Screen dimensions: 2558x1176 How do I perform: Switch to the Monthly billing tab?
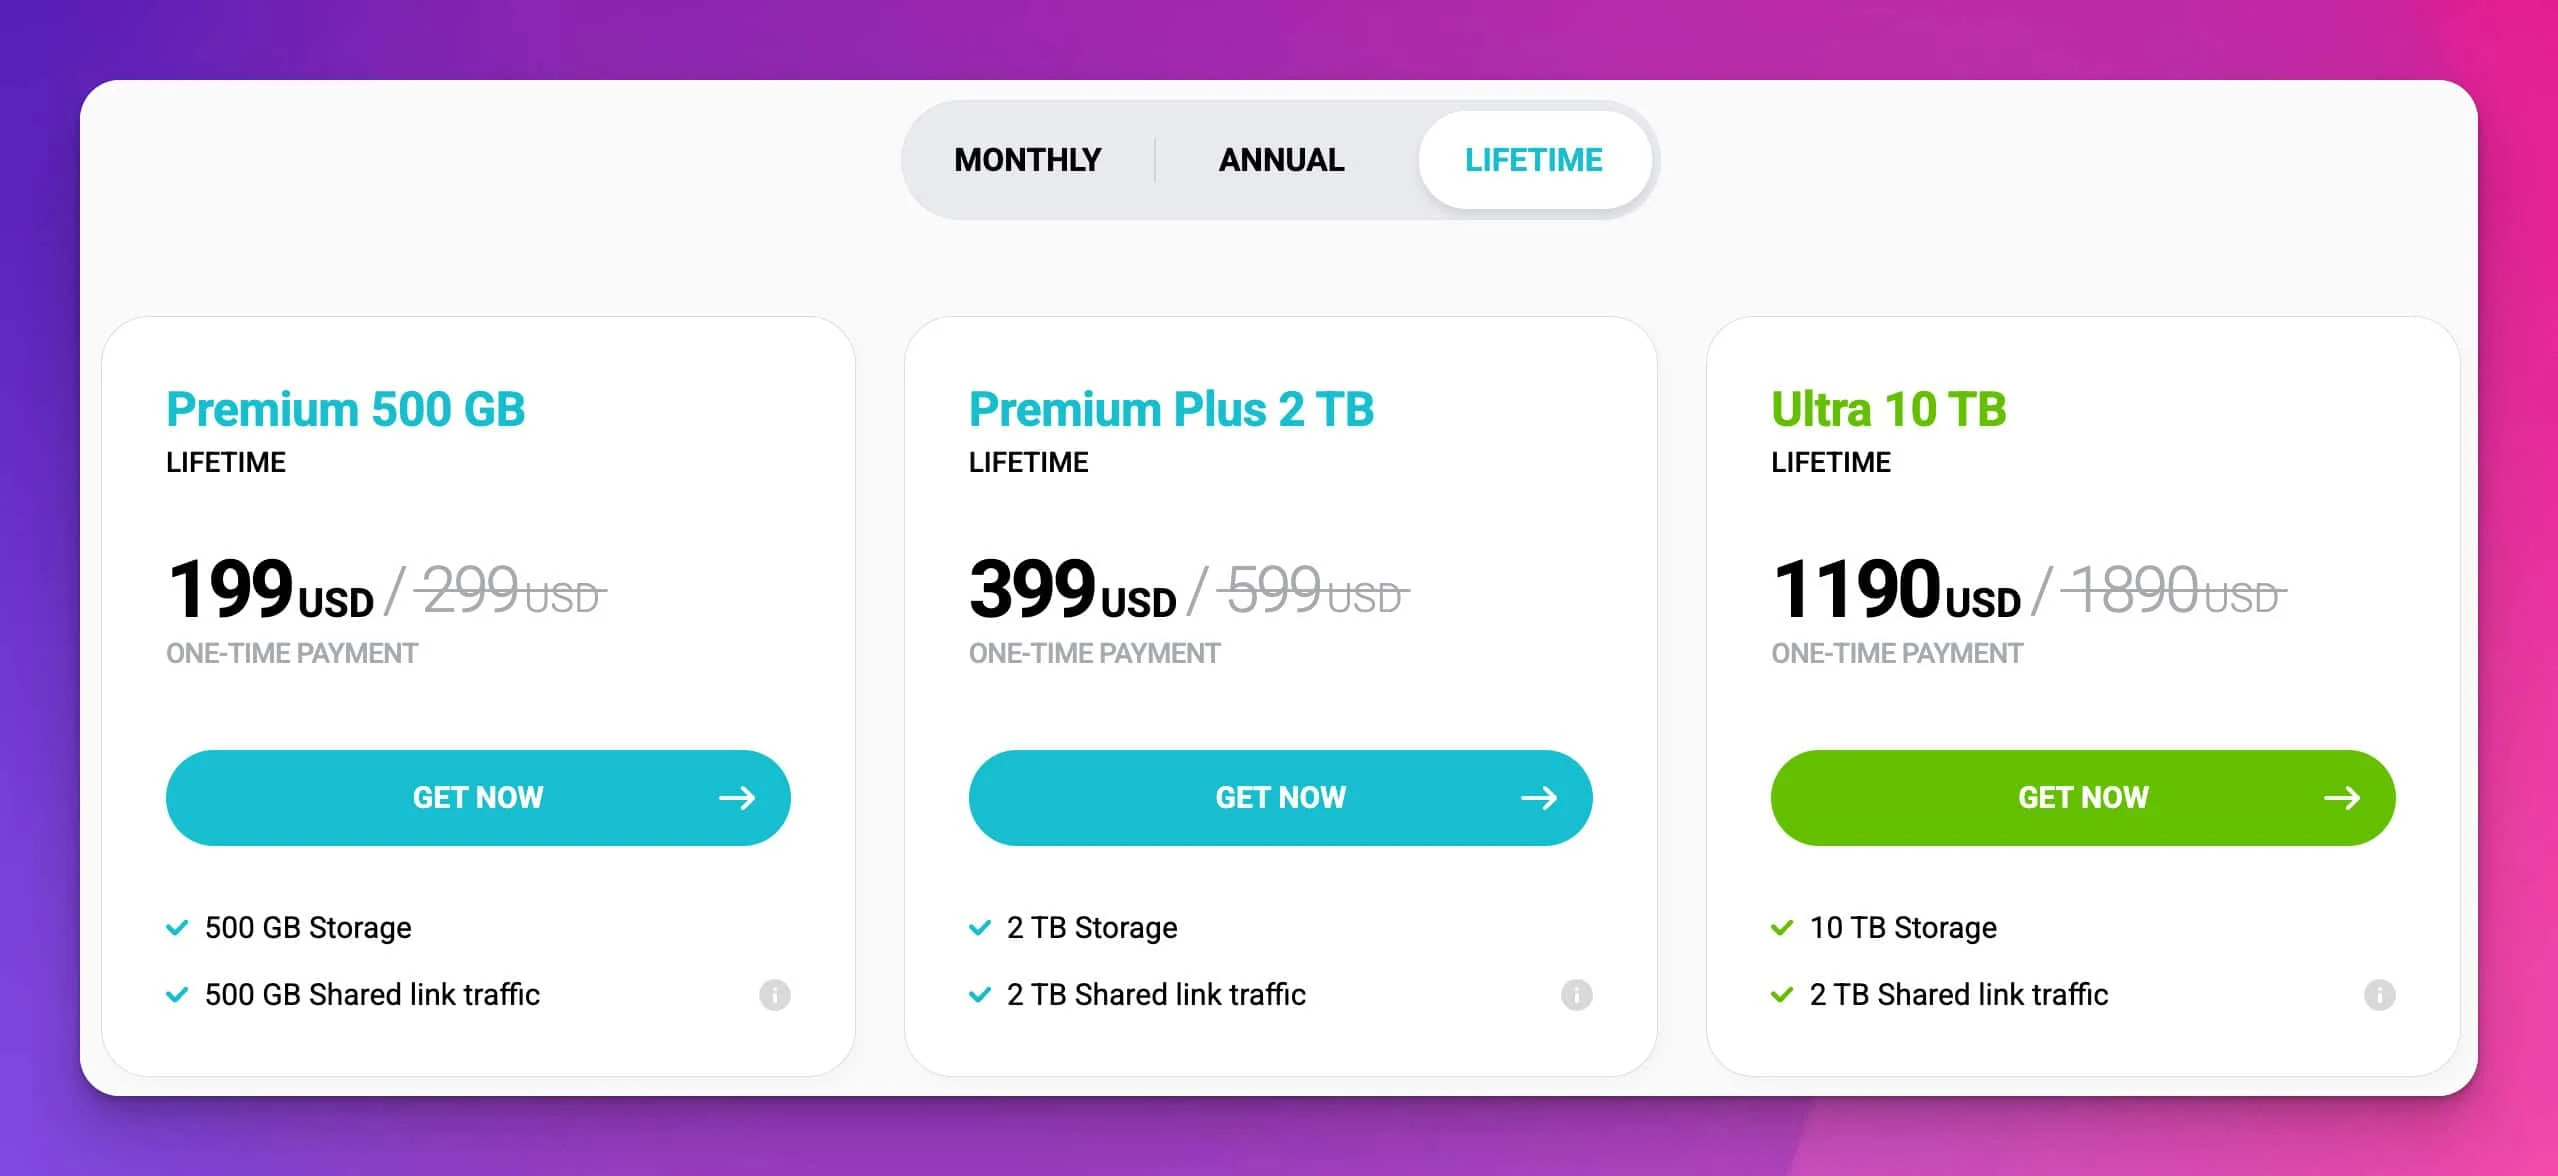(x=1027, y=159)
